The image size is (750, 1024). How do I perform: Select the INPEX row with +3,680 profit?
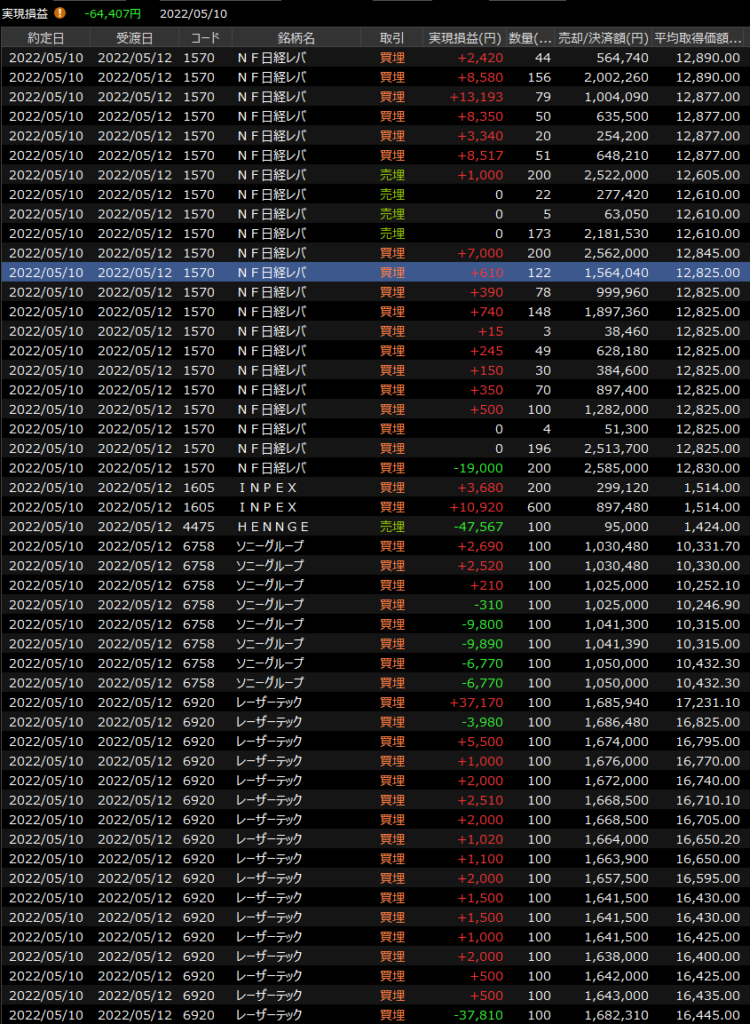[375, 487]
